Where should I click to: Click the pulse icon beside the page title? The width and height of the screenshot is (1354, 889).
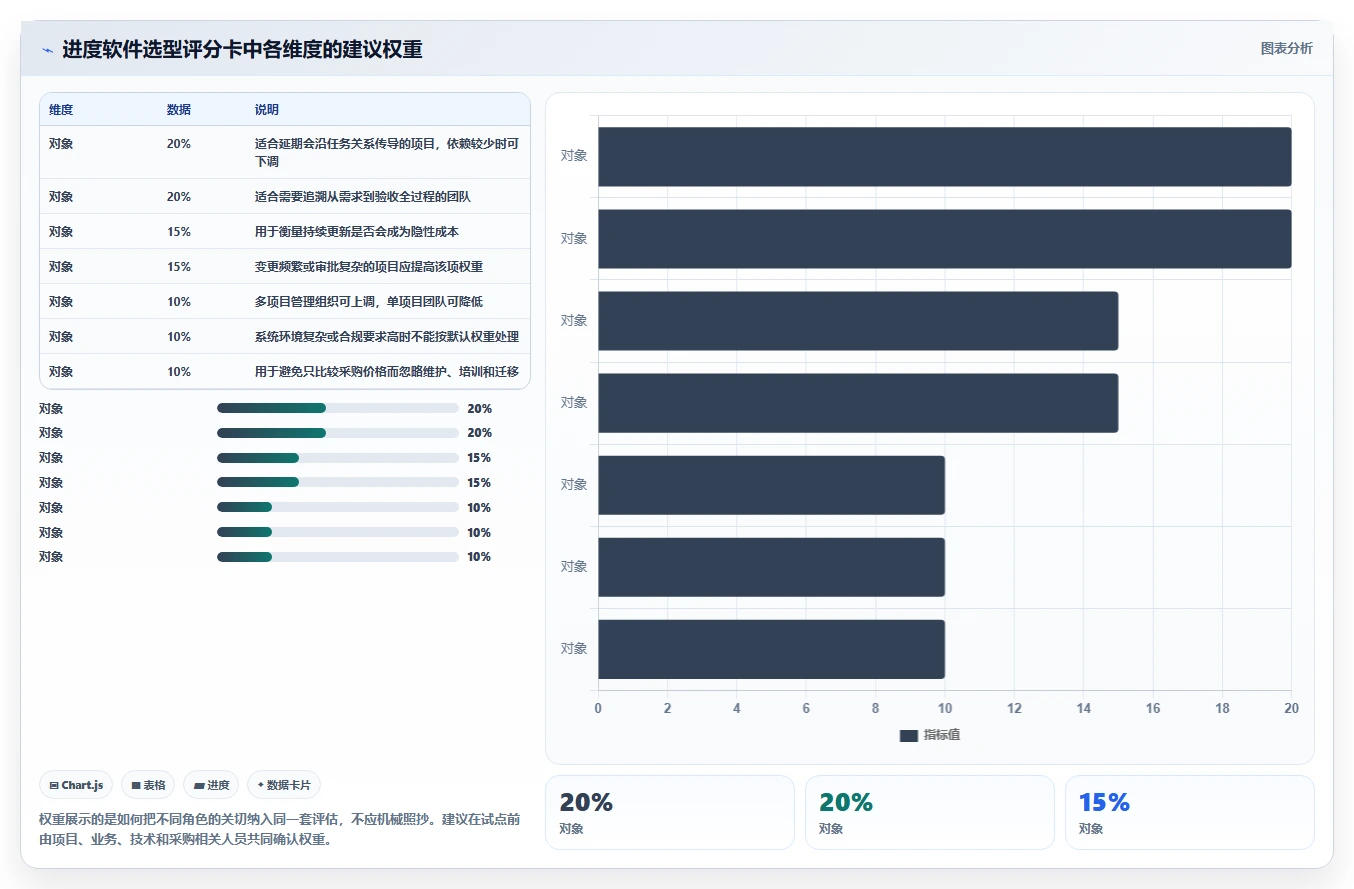tap(47, 49)
